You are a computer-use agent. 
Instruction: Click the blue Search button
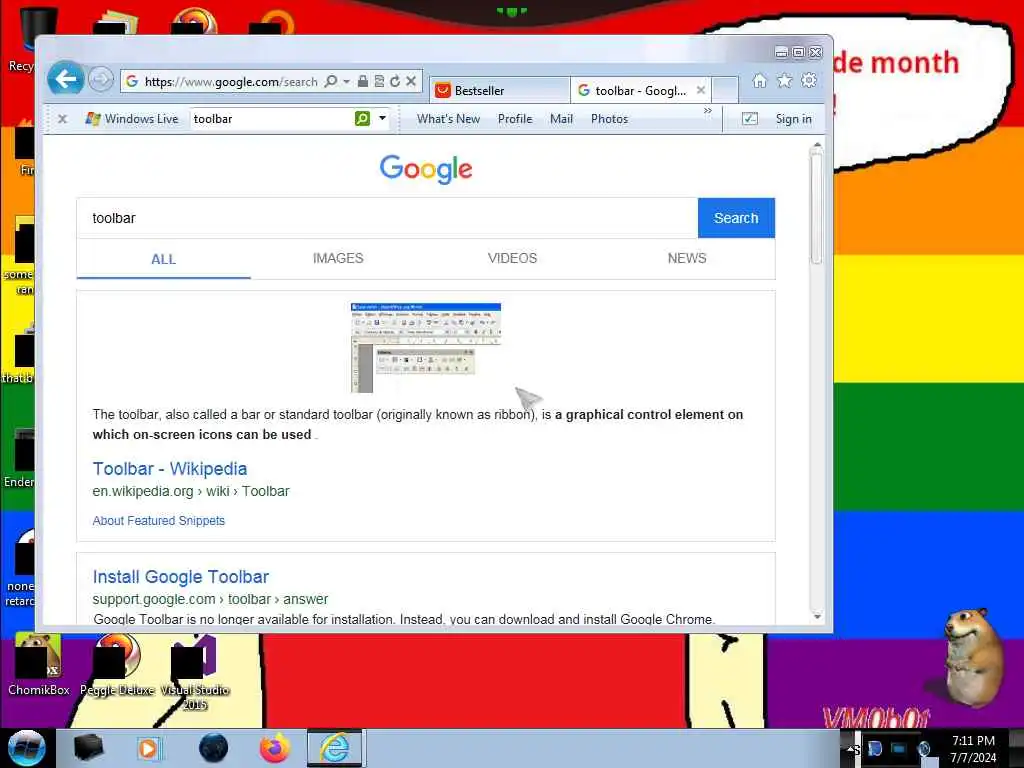(736, 218)
